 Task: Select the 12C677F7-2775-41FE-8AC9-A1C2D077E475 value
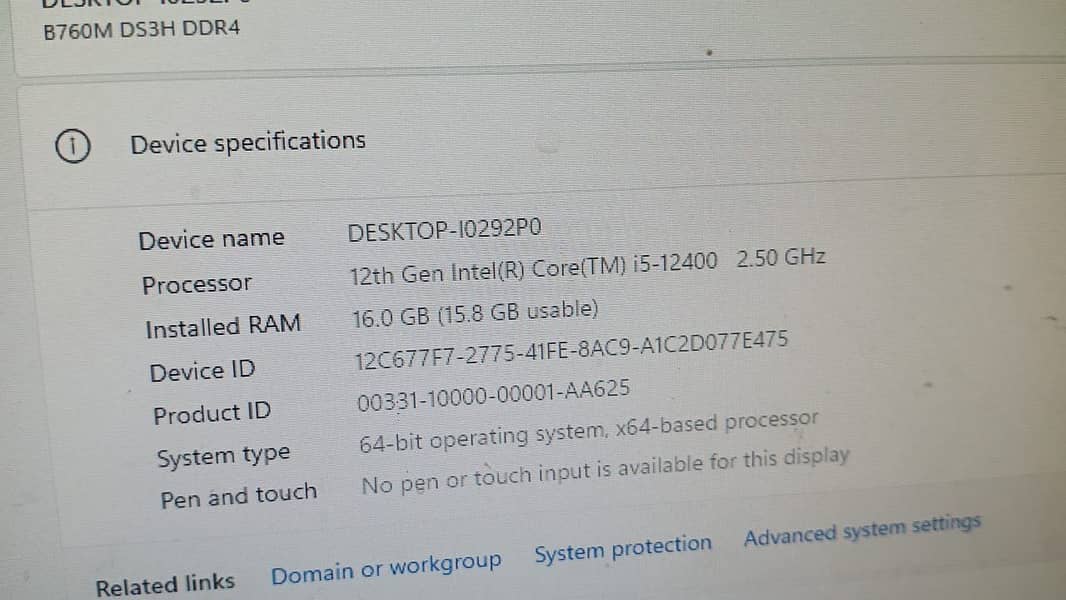pyautogui.click(x=571, y=351)
